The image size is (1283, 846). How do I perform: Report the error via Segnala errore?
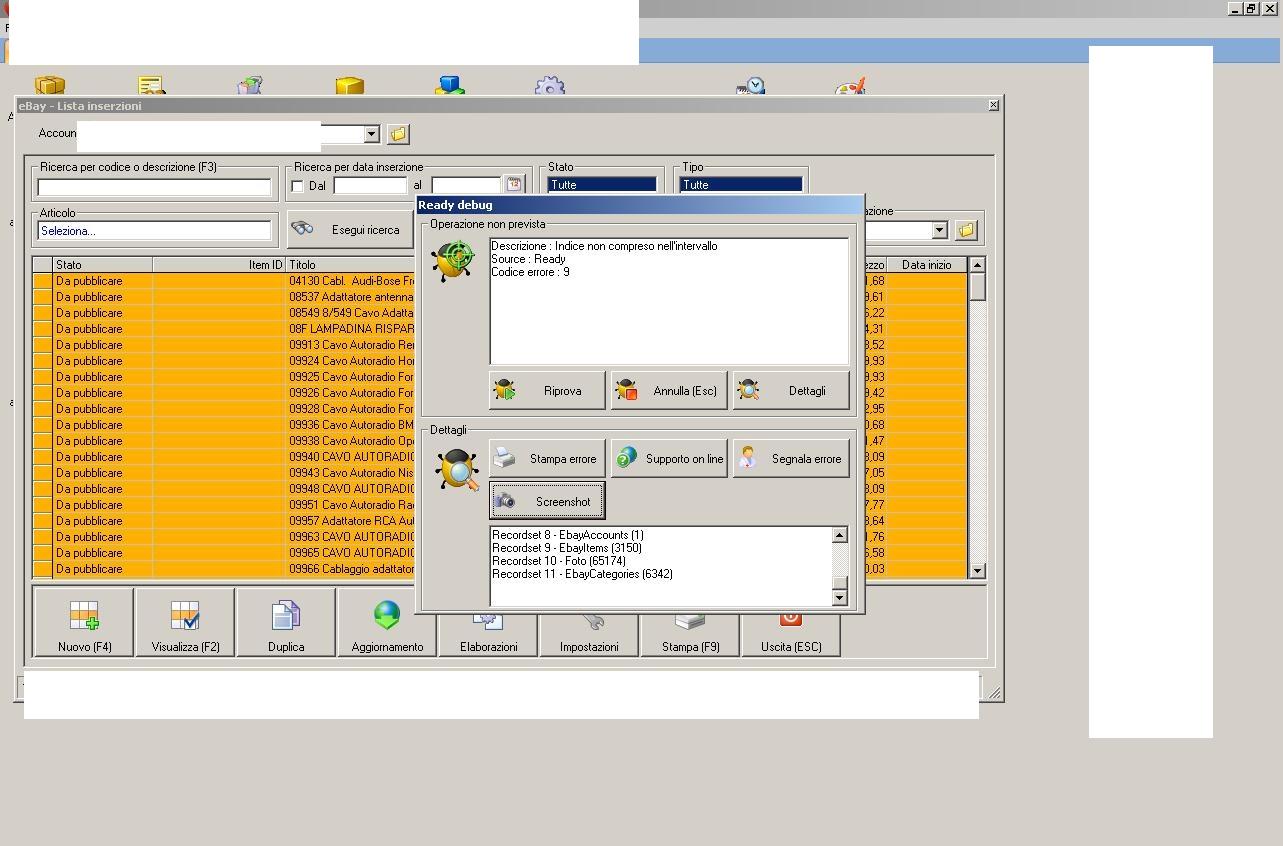pos(791,459)
